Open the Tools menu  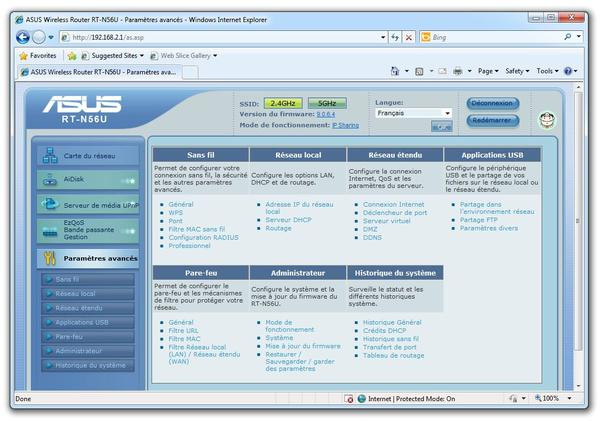pyautogui.click(x=548, y=71)
